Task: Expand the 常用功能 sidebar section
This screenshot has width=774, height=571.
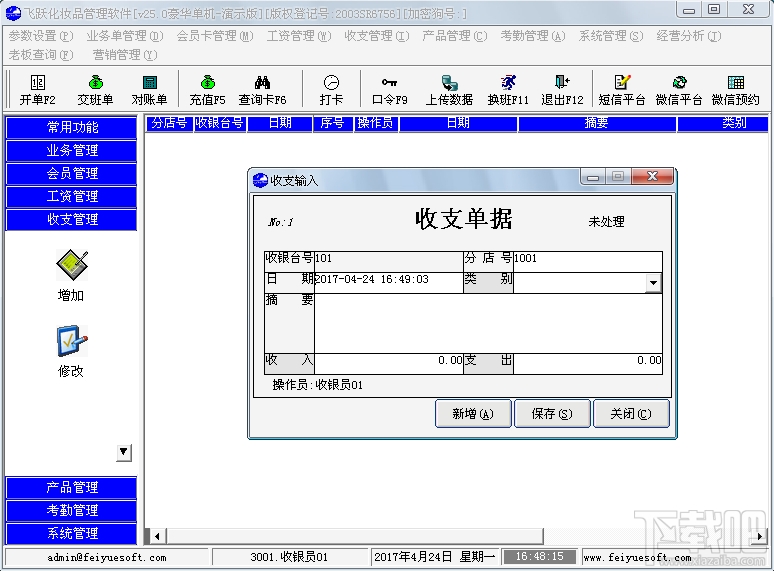Action: 72,127
